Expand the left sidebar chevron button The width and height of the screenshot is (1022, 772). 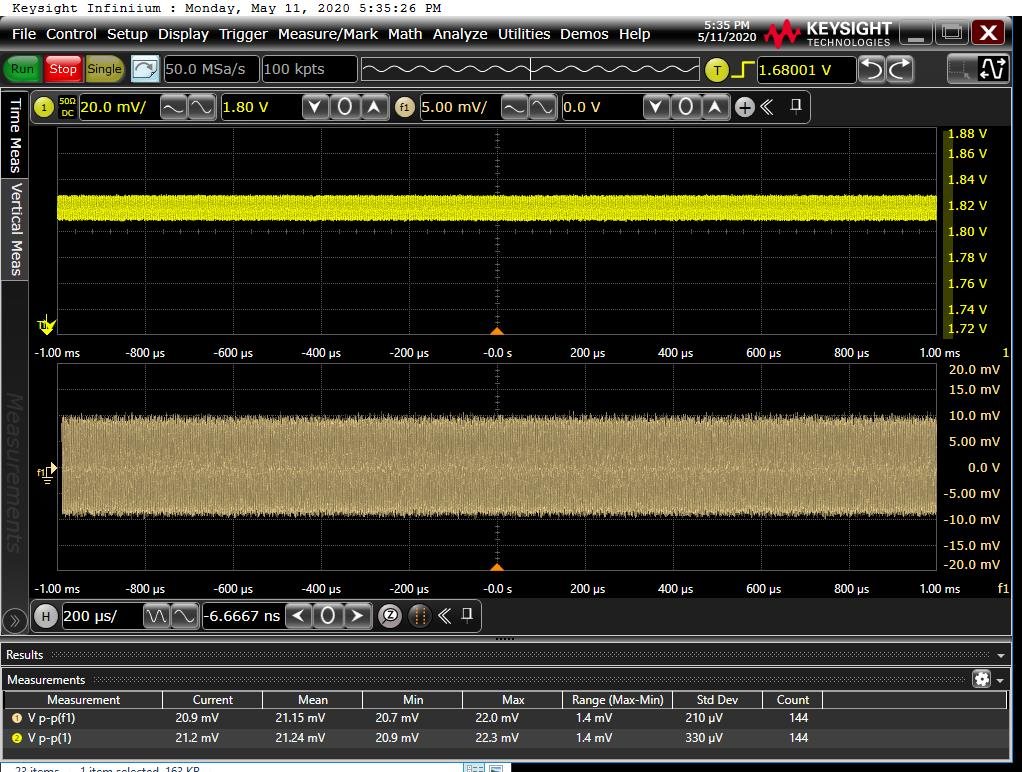coord(14,619)
